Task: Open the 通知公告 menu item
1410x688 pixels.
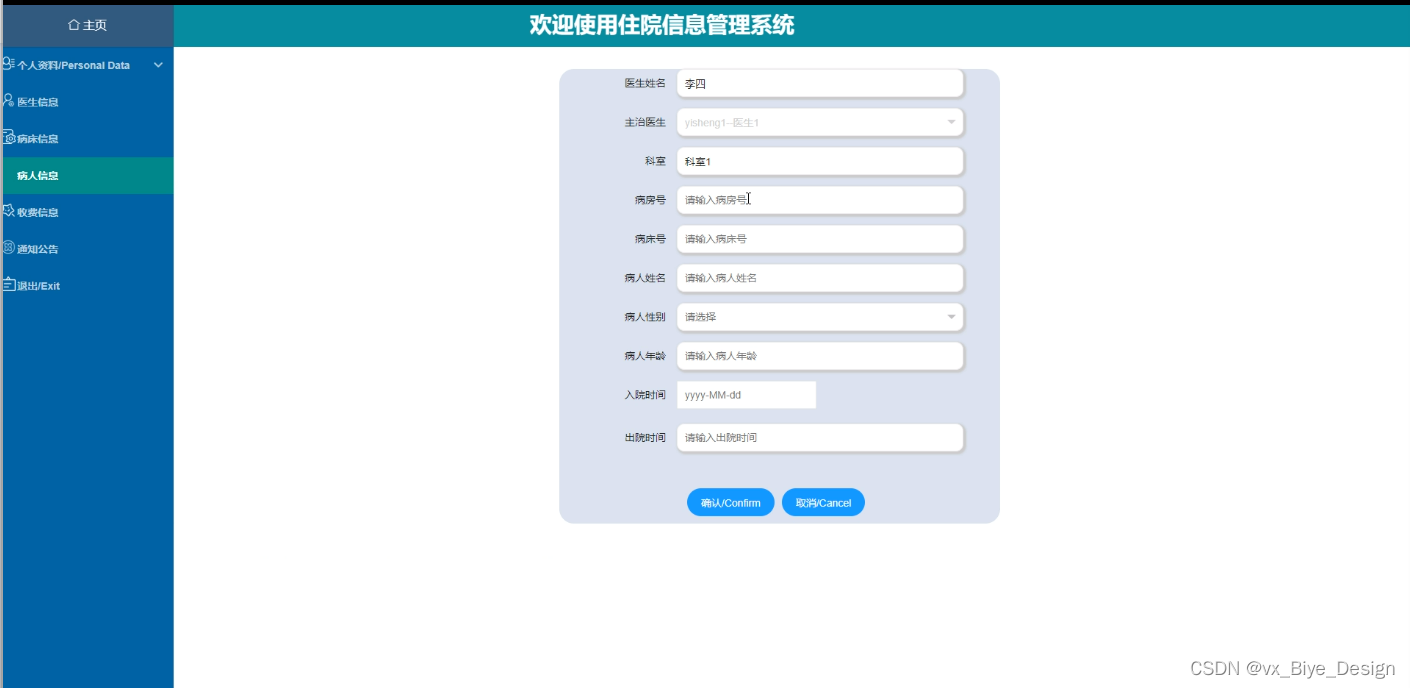Action: pyautogui.click(x=87, y=249)
